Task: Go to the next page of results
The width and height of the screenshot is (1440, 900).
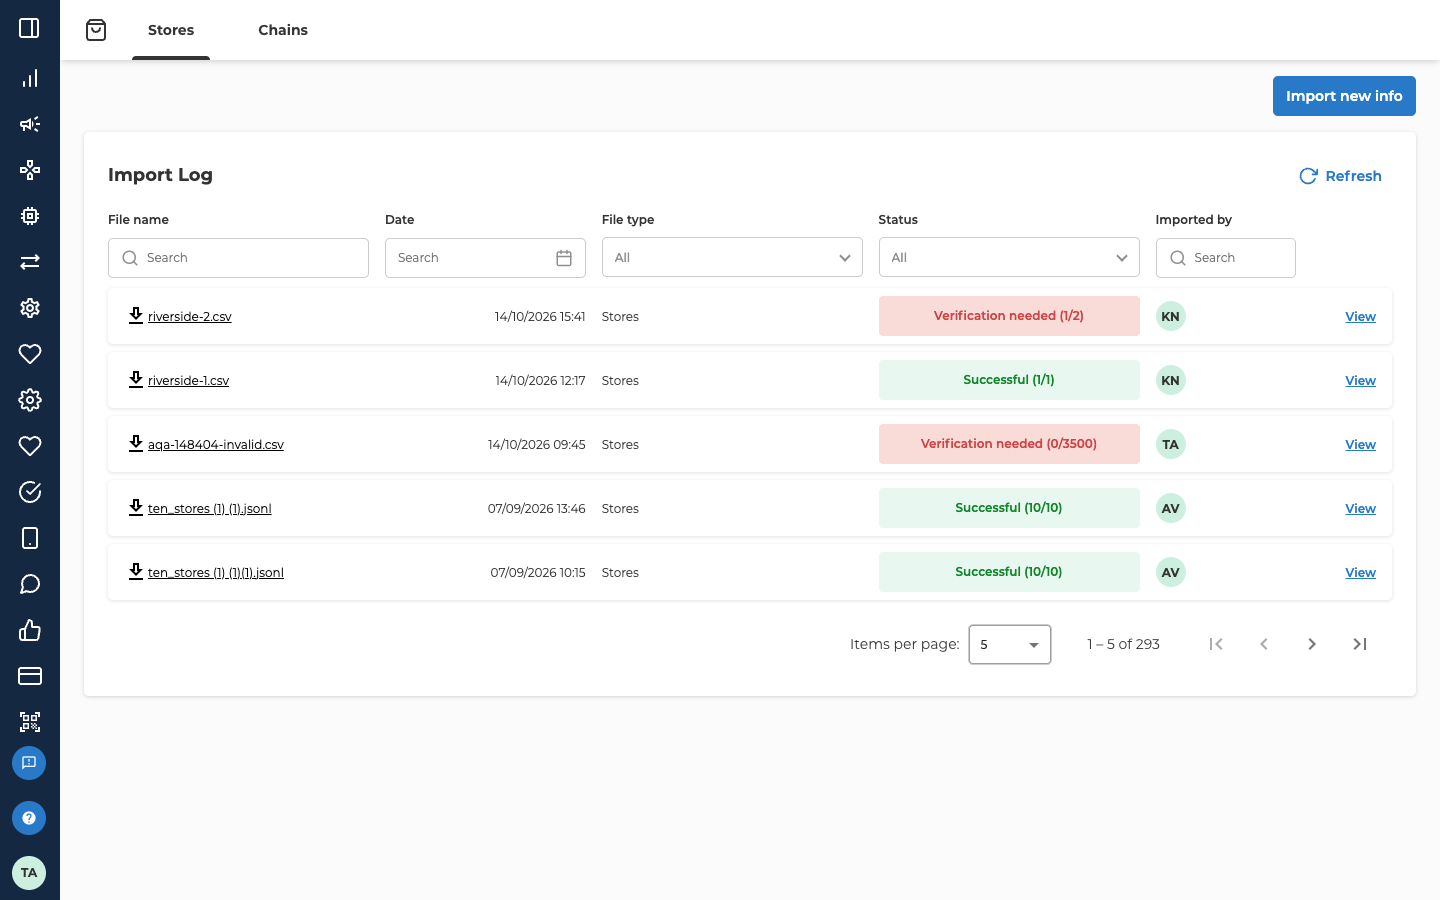Action: 1312,644
